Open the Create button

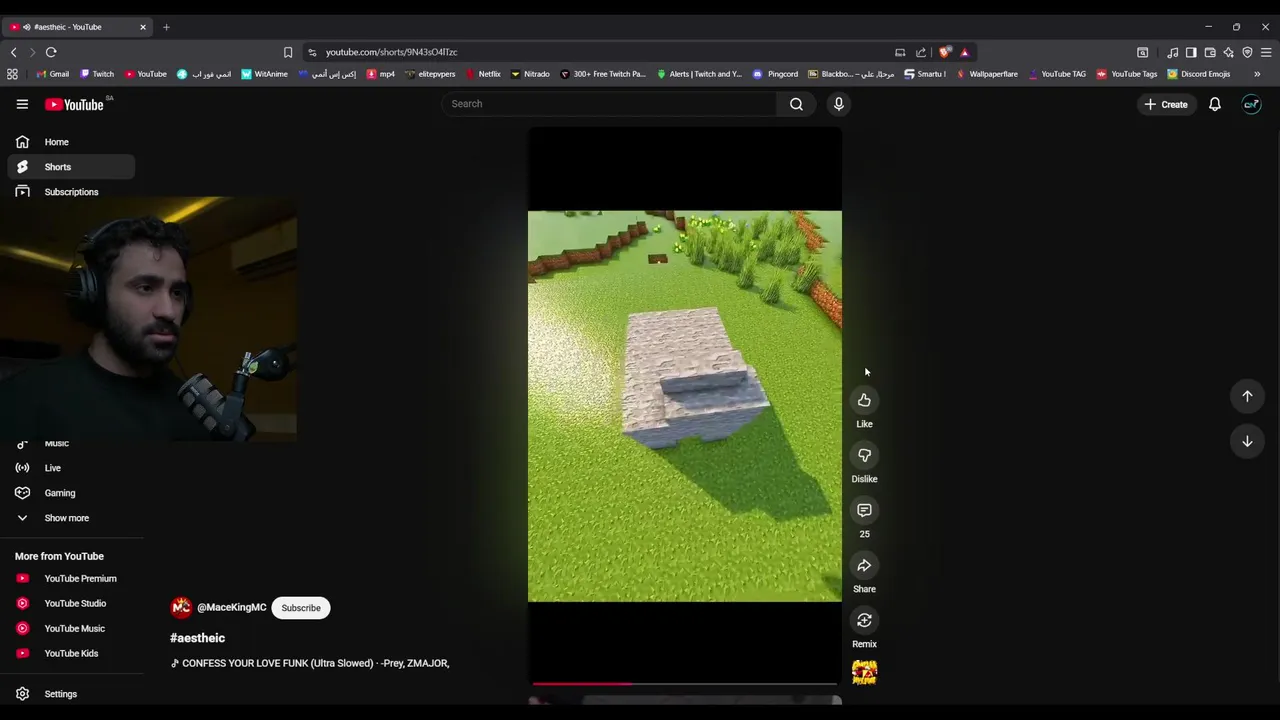click(1166, 104)
